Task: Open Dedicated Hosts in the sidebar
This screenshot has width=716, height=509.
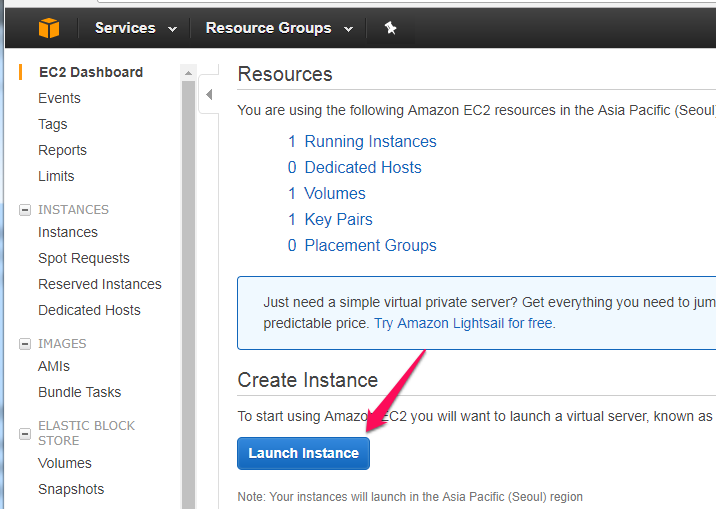Action: point(90,310)
